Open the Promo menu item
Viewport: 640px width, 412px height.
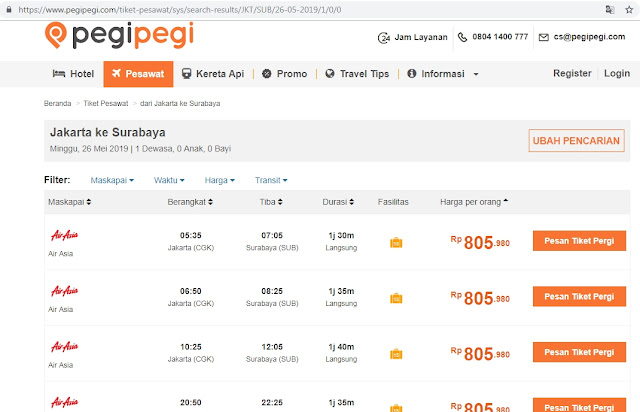tap(284, 74)
